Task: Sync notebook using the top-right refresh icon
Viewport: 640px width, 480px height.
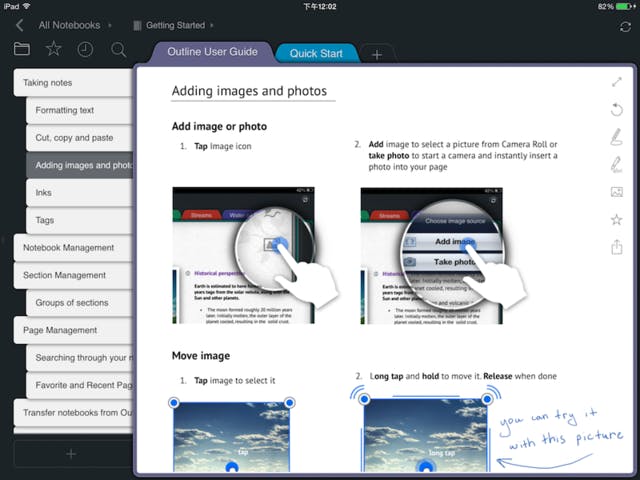Action: pyautogui.click(x=625, y=25)
